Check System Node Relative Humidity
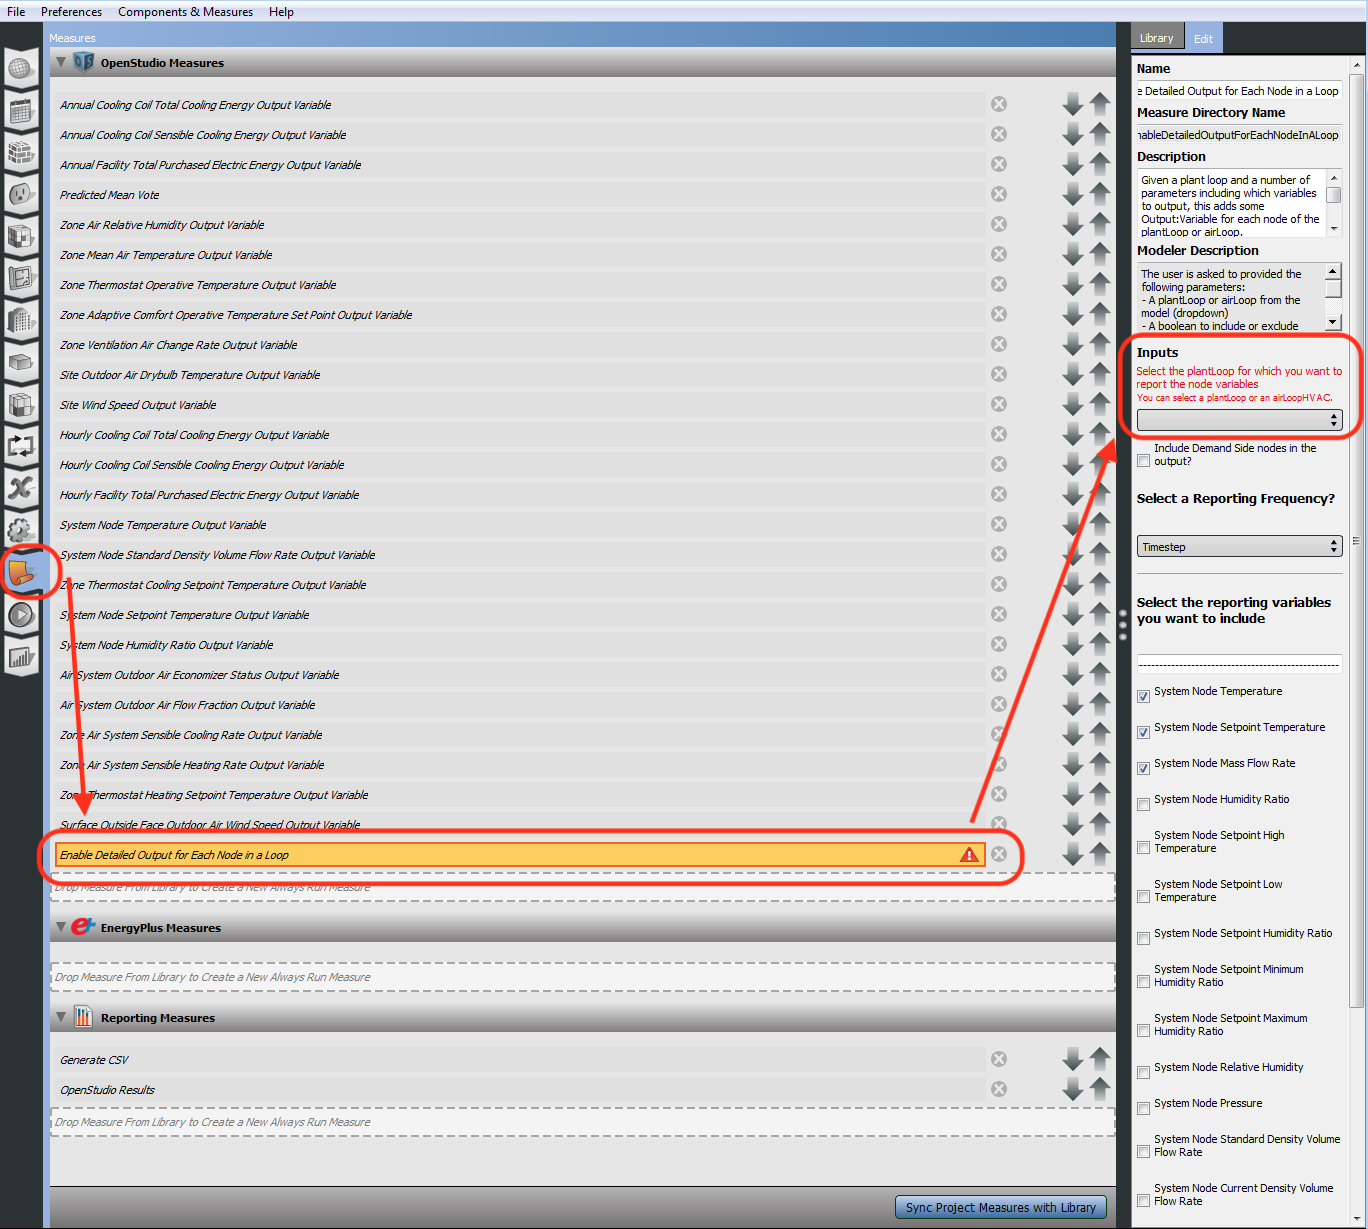Screen dimensions: 1368x1229 click(x=1143, y=1072)
